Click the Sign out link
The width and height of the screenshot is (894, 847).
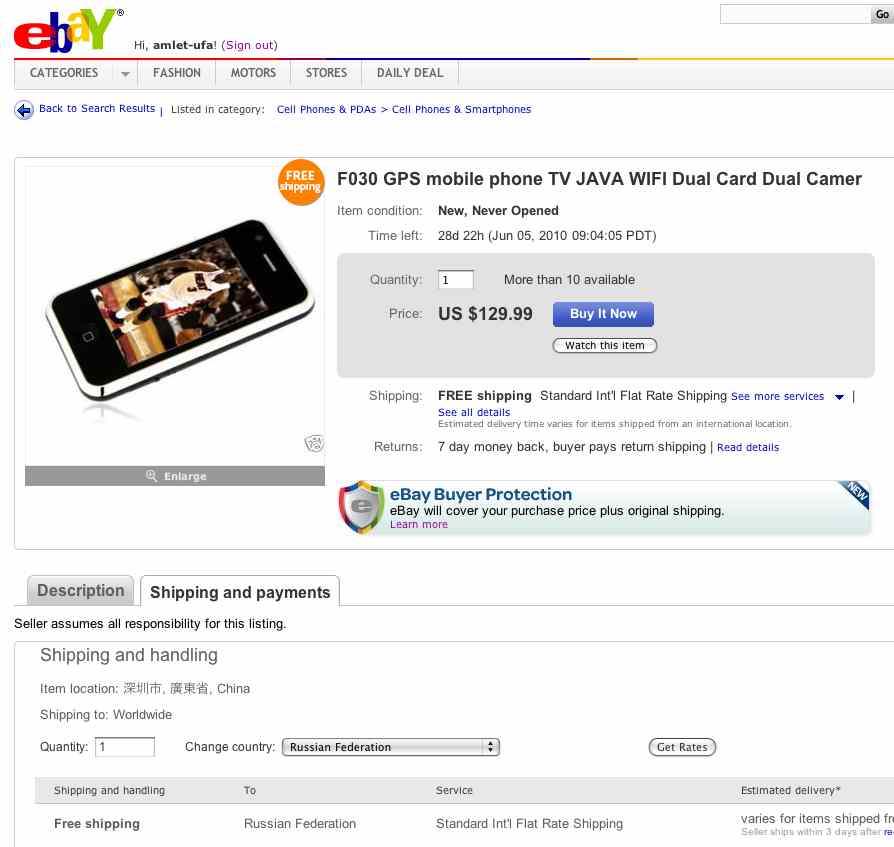250,45
